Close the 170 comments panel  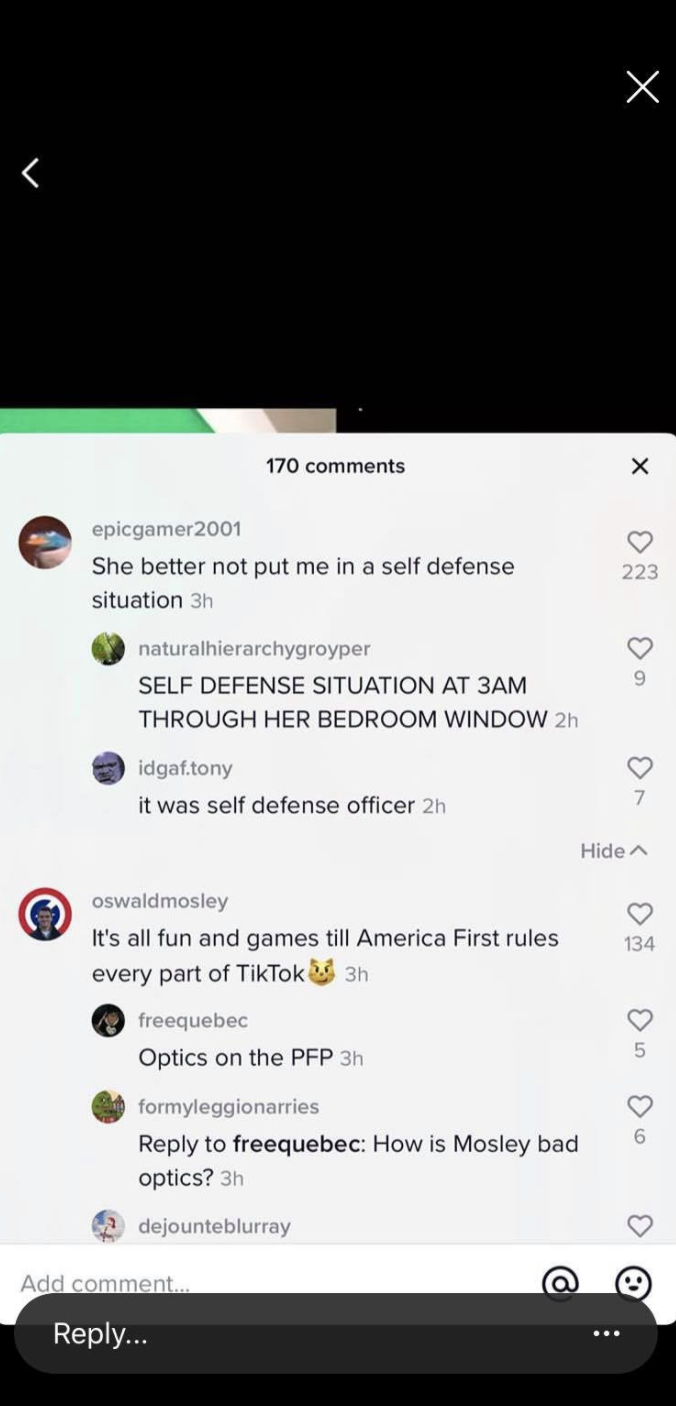(x=640, y=466)
